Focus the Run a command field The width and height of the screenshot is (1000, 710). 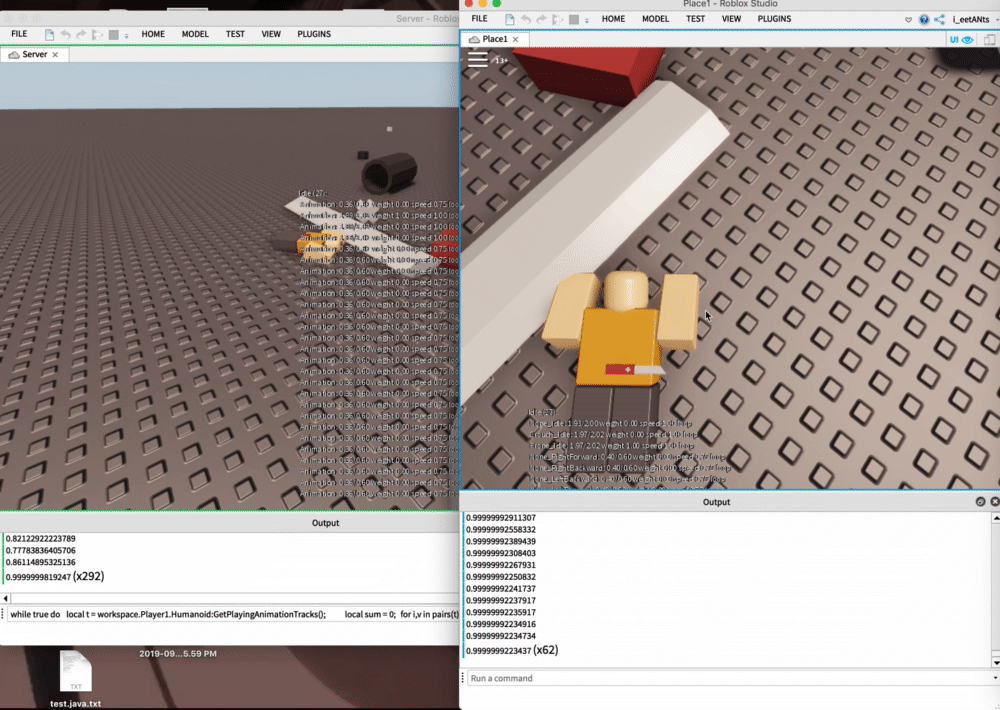point(729,678)
